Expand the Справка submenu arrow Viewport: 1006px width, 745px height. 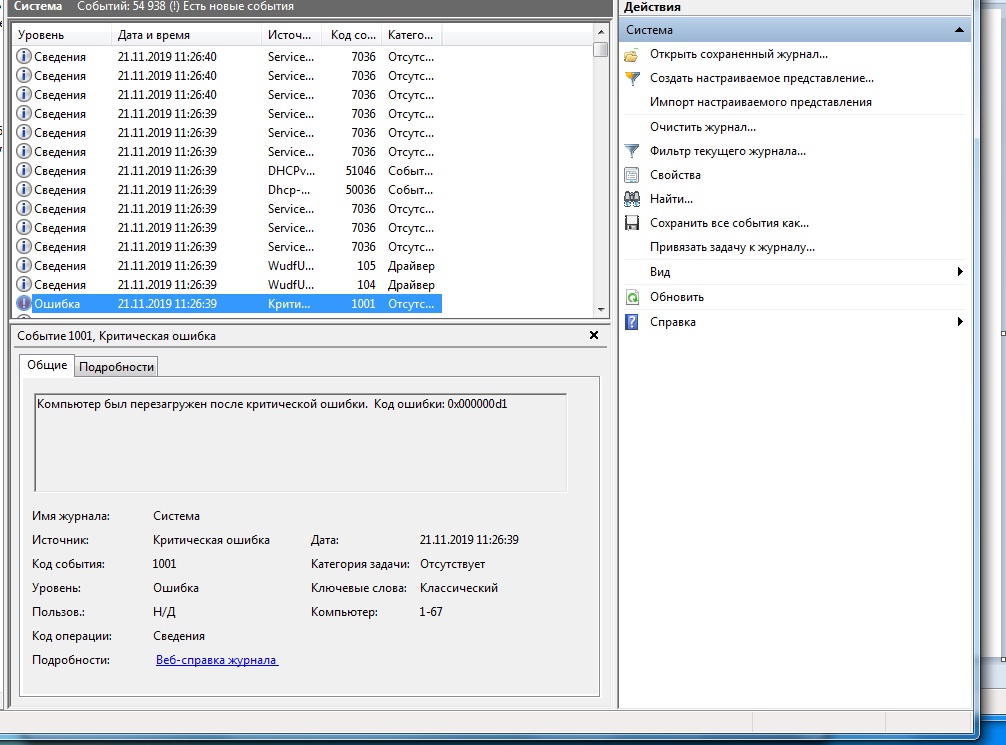pyautogui.click(x=960, y=322)
